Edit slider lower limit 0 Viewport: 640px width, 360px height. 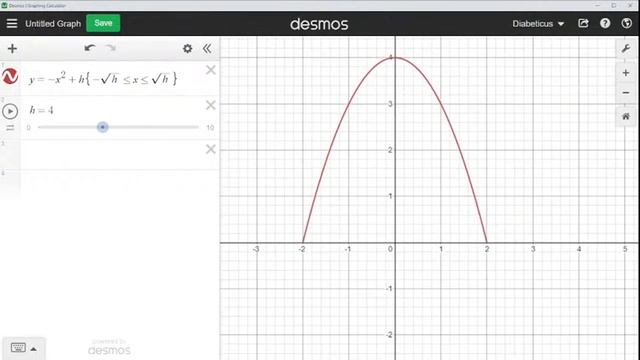tap(29, 128)
